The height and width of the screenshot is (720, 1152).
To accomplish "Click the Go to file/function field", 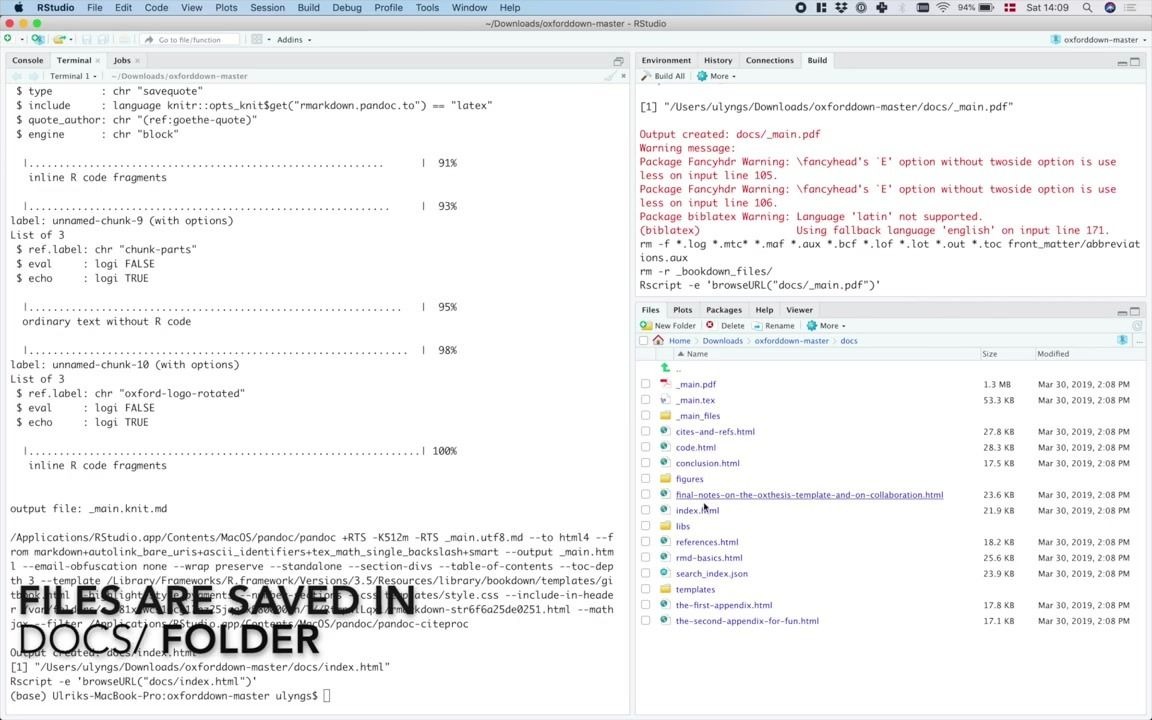I will 190,40.
